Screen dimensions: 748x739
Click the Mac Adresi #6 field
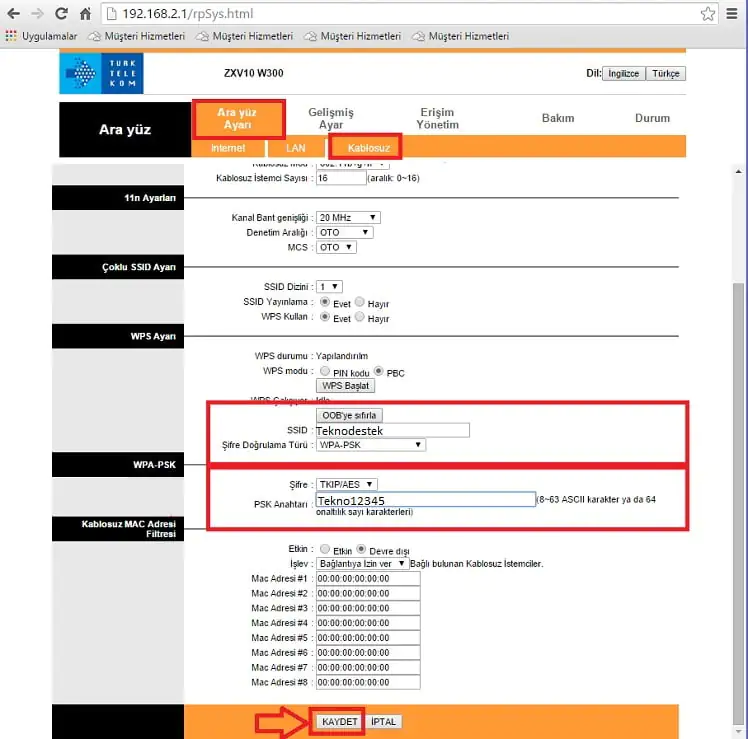[368, 653]
